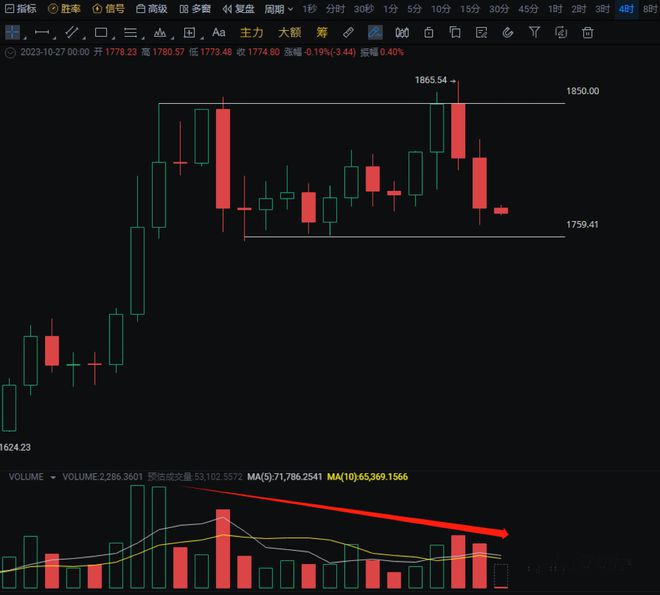Click the 复盘 replay button
Image resolution: width=660 pixels, height=595 pixels.
click(239, 8)
